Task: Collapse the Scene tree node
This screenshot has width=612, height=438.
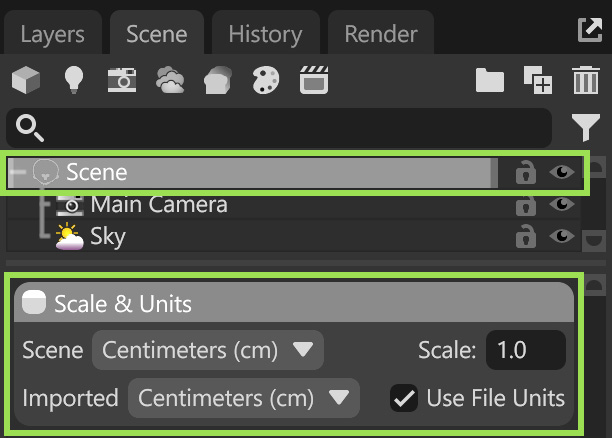Action: pyautogui.click(x=14, y=172)
